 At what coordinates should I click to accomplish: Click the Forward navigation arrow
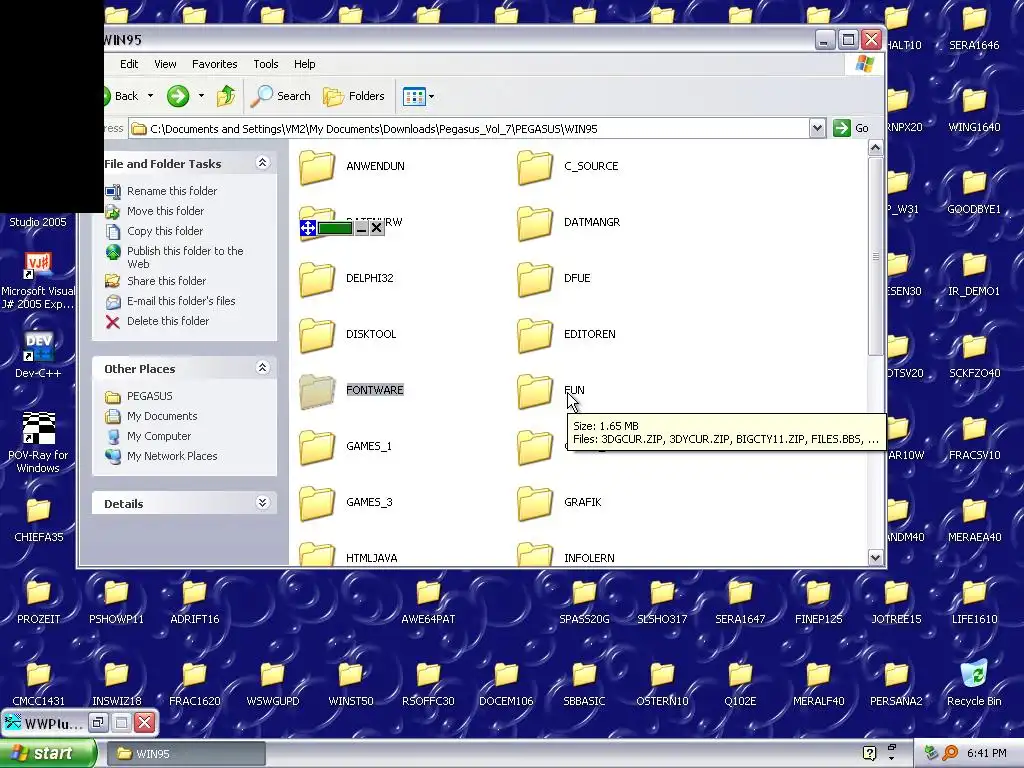point(178,97)
